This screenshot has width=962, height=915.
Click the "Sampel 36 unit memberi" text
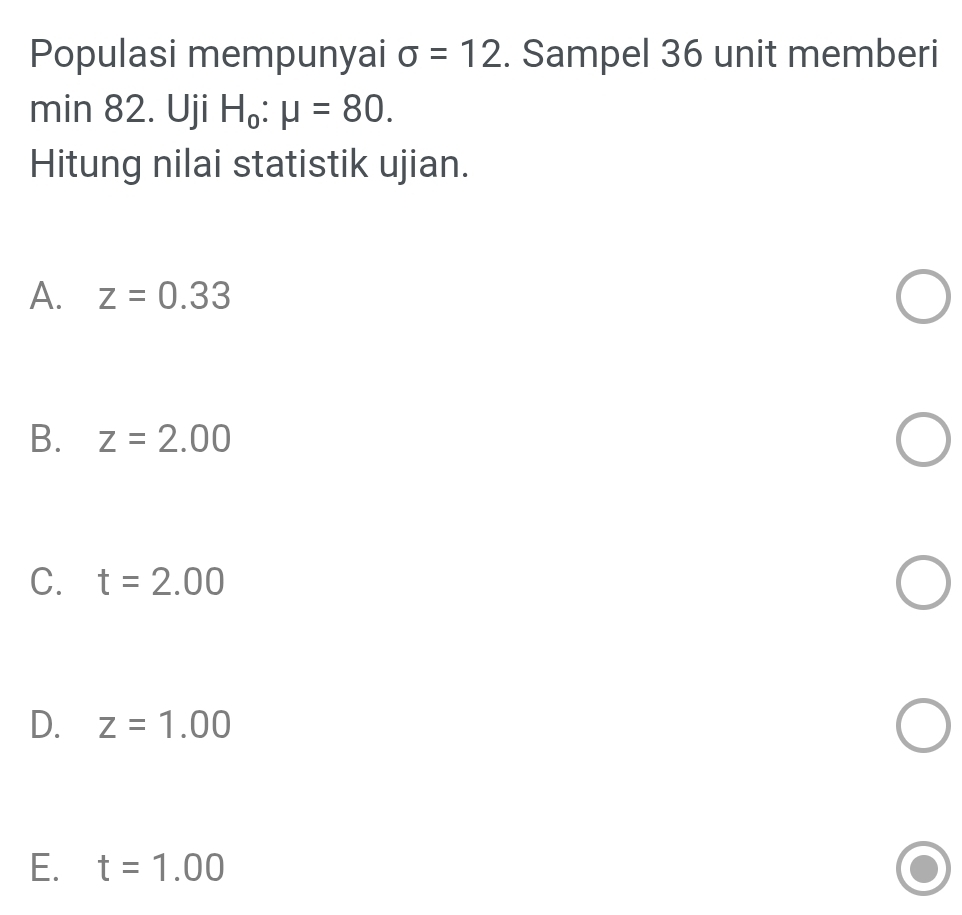pyautogui.click(x=731, y=53)
